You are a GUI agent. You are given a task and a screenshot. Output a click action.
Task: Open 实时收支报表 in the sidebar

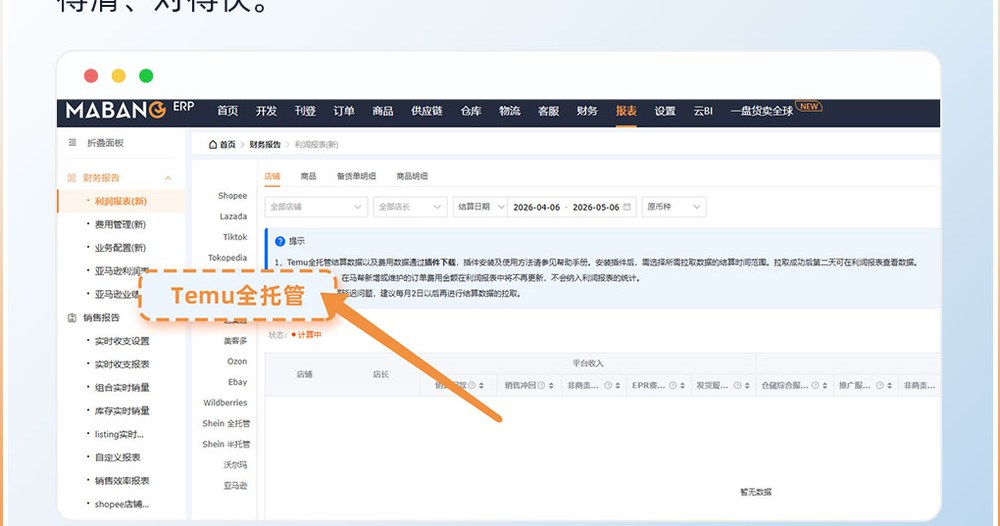point(122,364)
